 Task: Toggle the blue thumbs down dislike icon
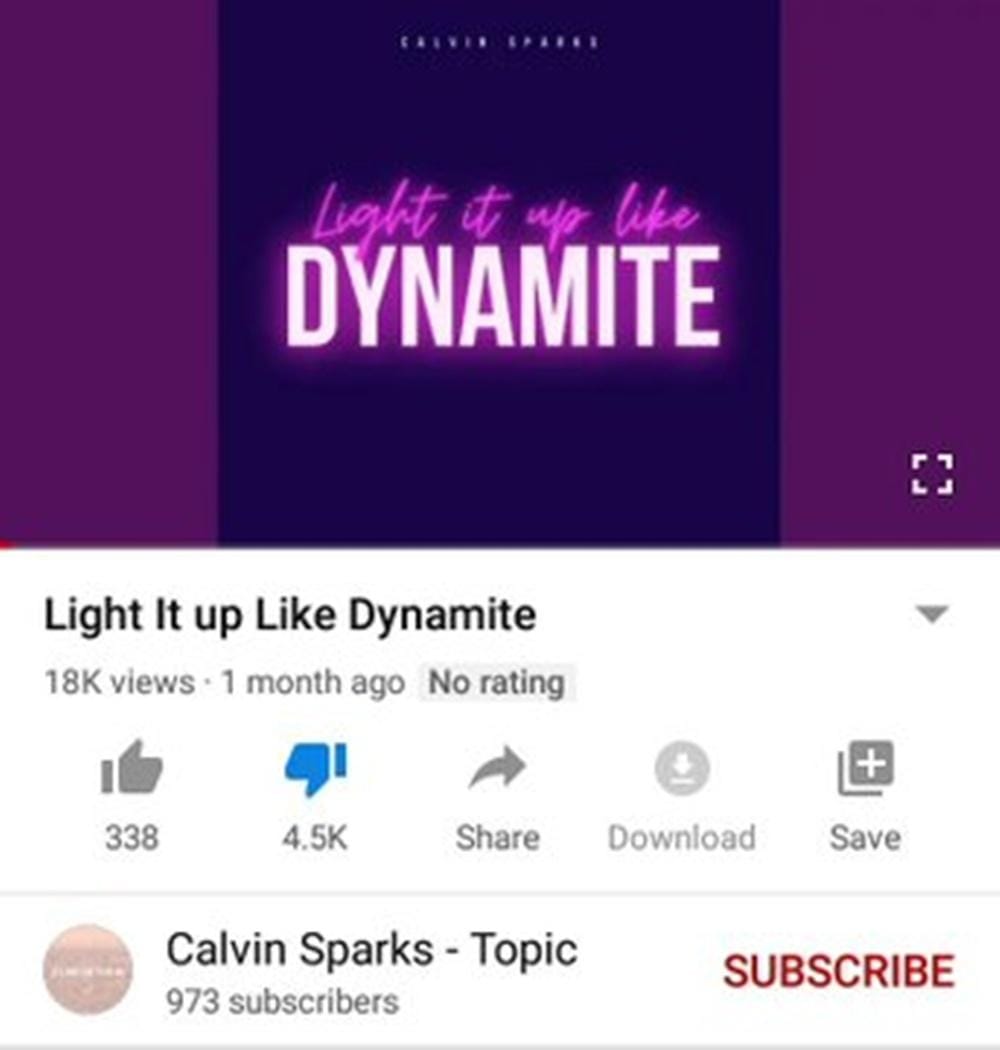[x=316, y=769]
